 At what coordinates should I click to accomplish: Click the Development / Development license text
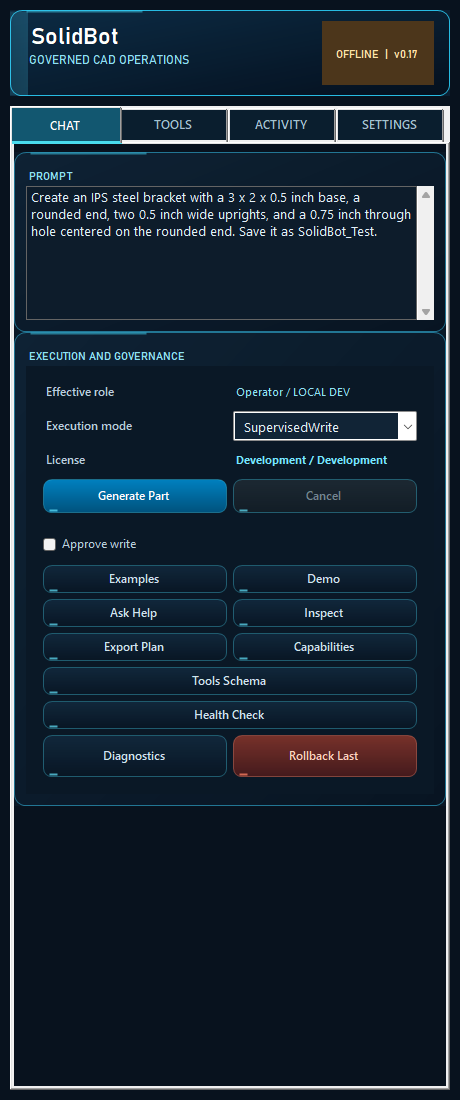click(x=311, y=460)
